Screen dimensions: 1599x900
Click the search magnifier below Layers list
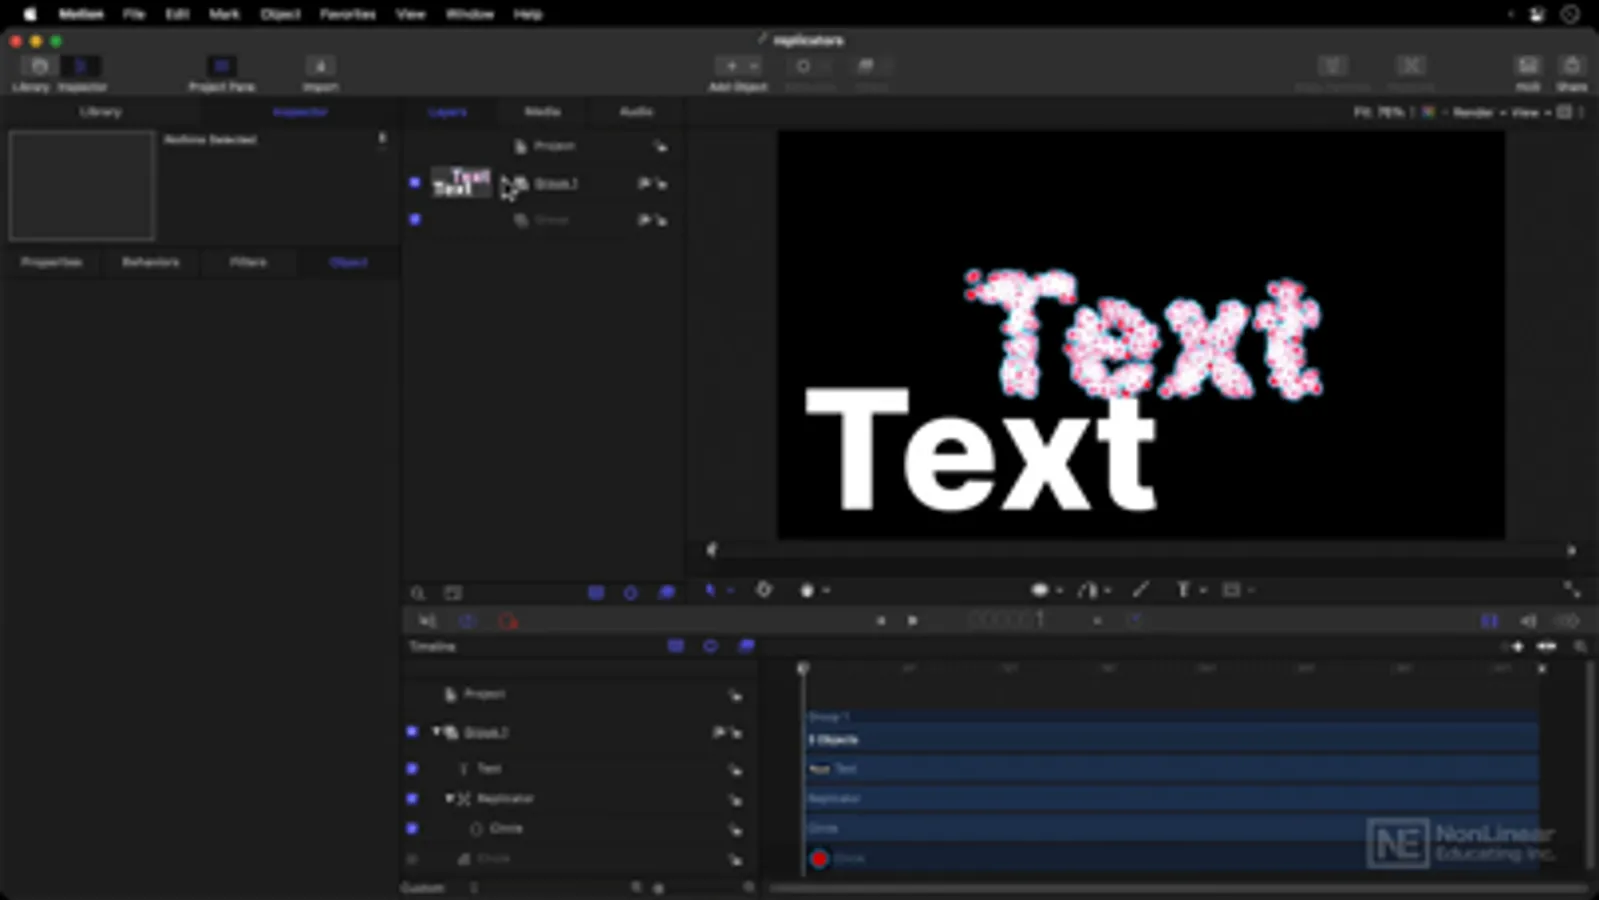[418, 593]
